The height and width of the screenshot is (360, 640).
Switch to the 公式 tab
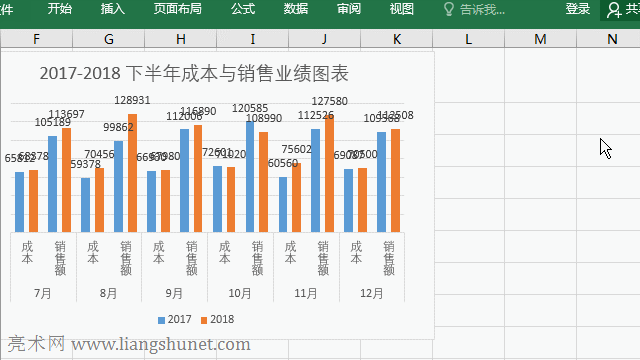coord(243,9)
